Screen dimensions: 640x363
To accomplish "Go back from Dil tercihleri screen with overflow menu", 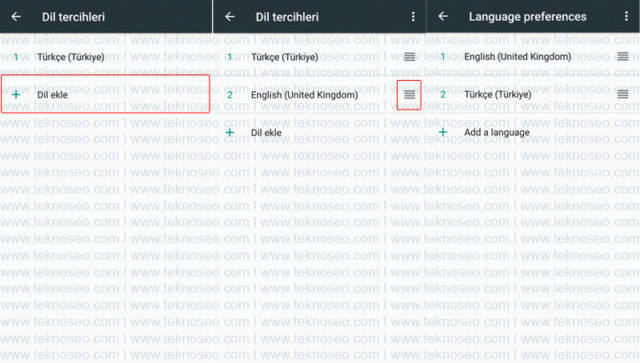I will pyautogui.click(x=230, y=16).
